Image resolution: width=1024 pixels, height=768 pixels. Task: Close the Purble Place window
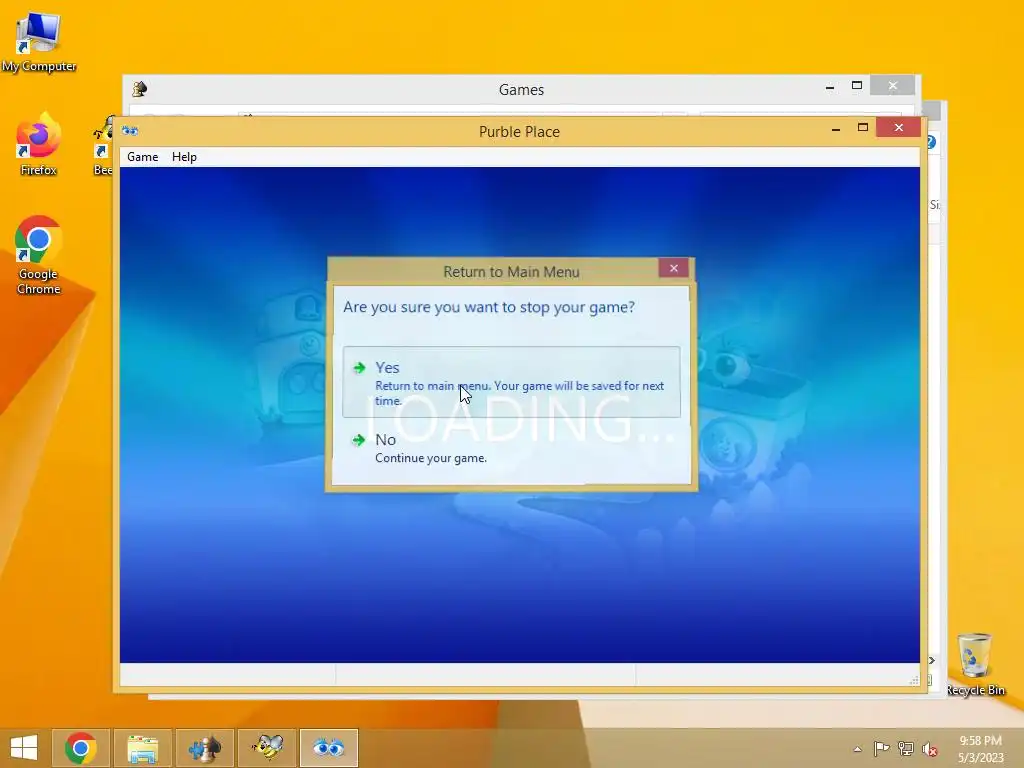coord(899,127)
